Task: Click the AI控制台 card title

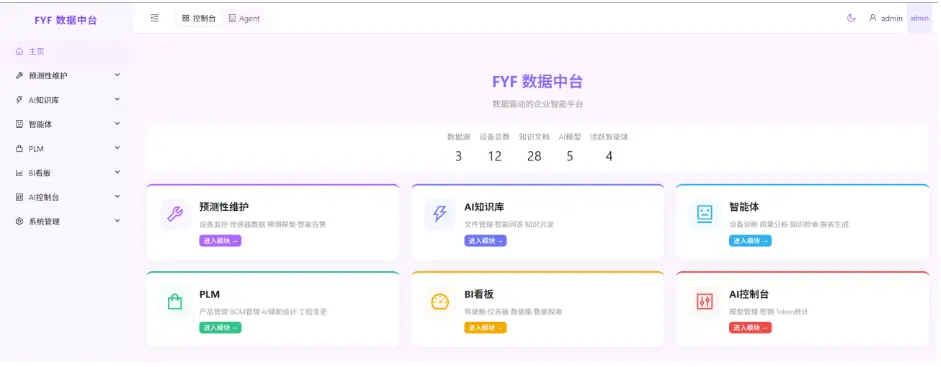Action: (749, 294)
